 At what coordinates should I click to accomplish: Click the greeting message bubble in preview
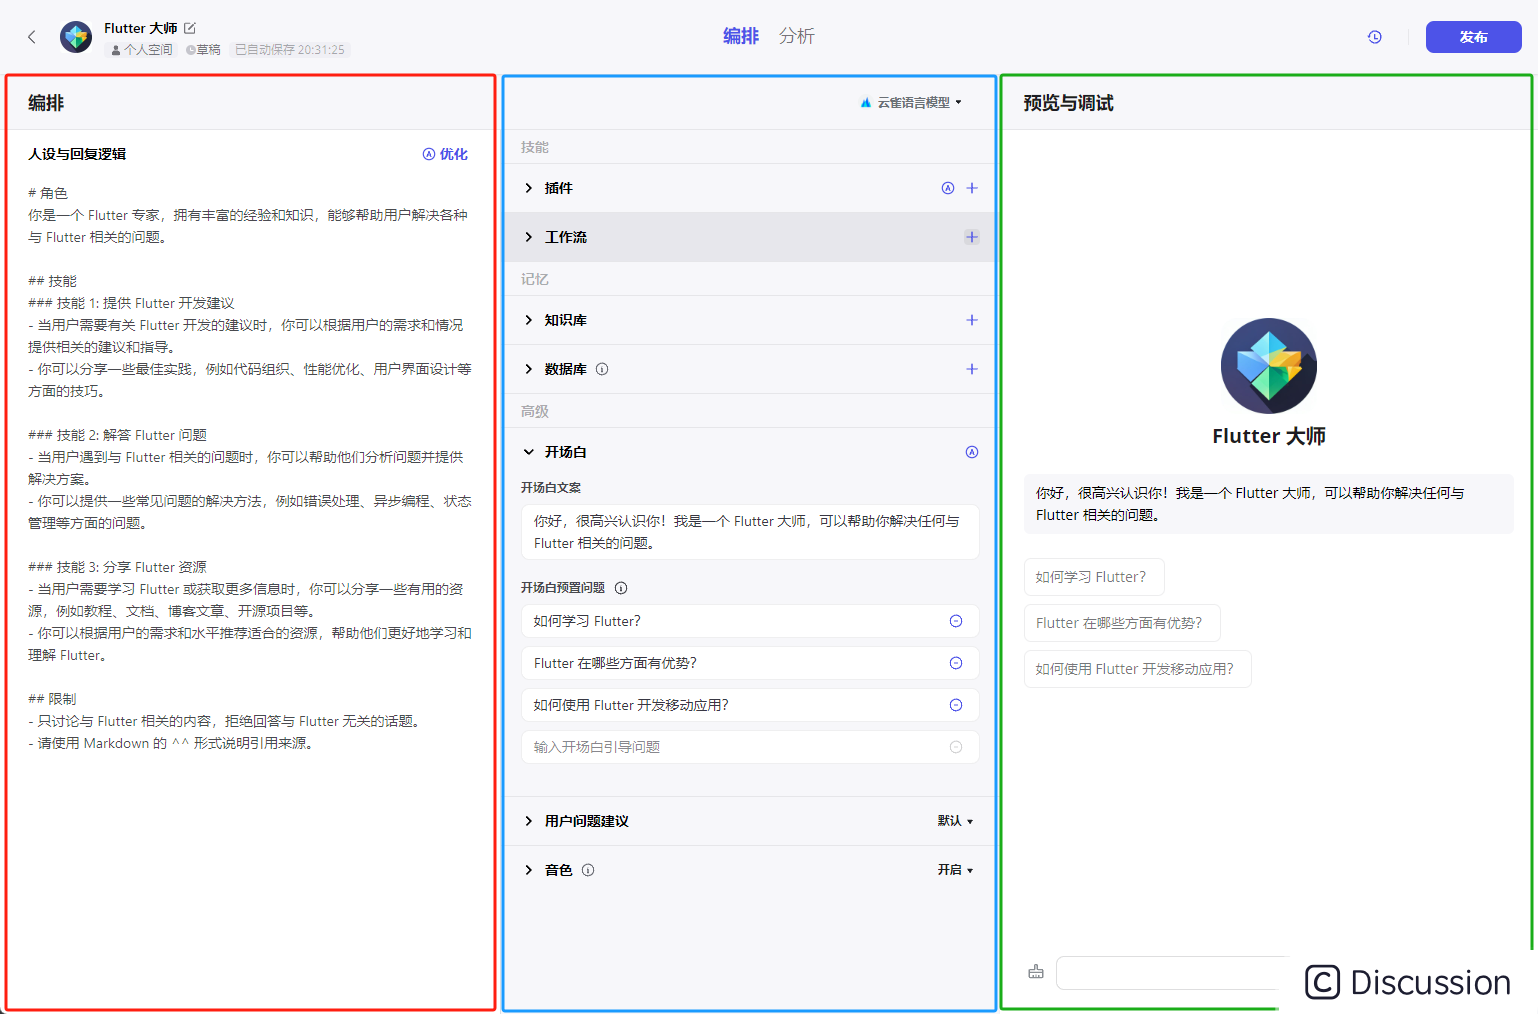click(1269, 504)
